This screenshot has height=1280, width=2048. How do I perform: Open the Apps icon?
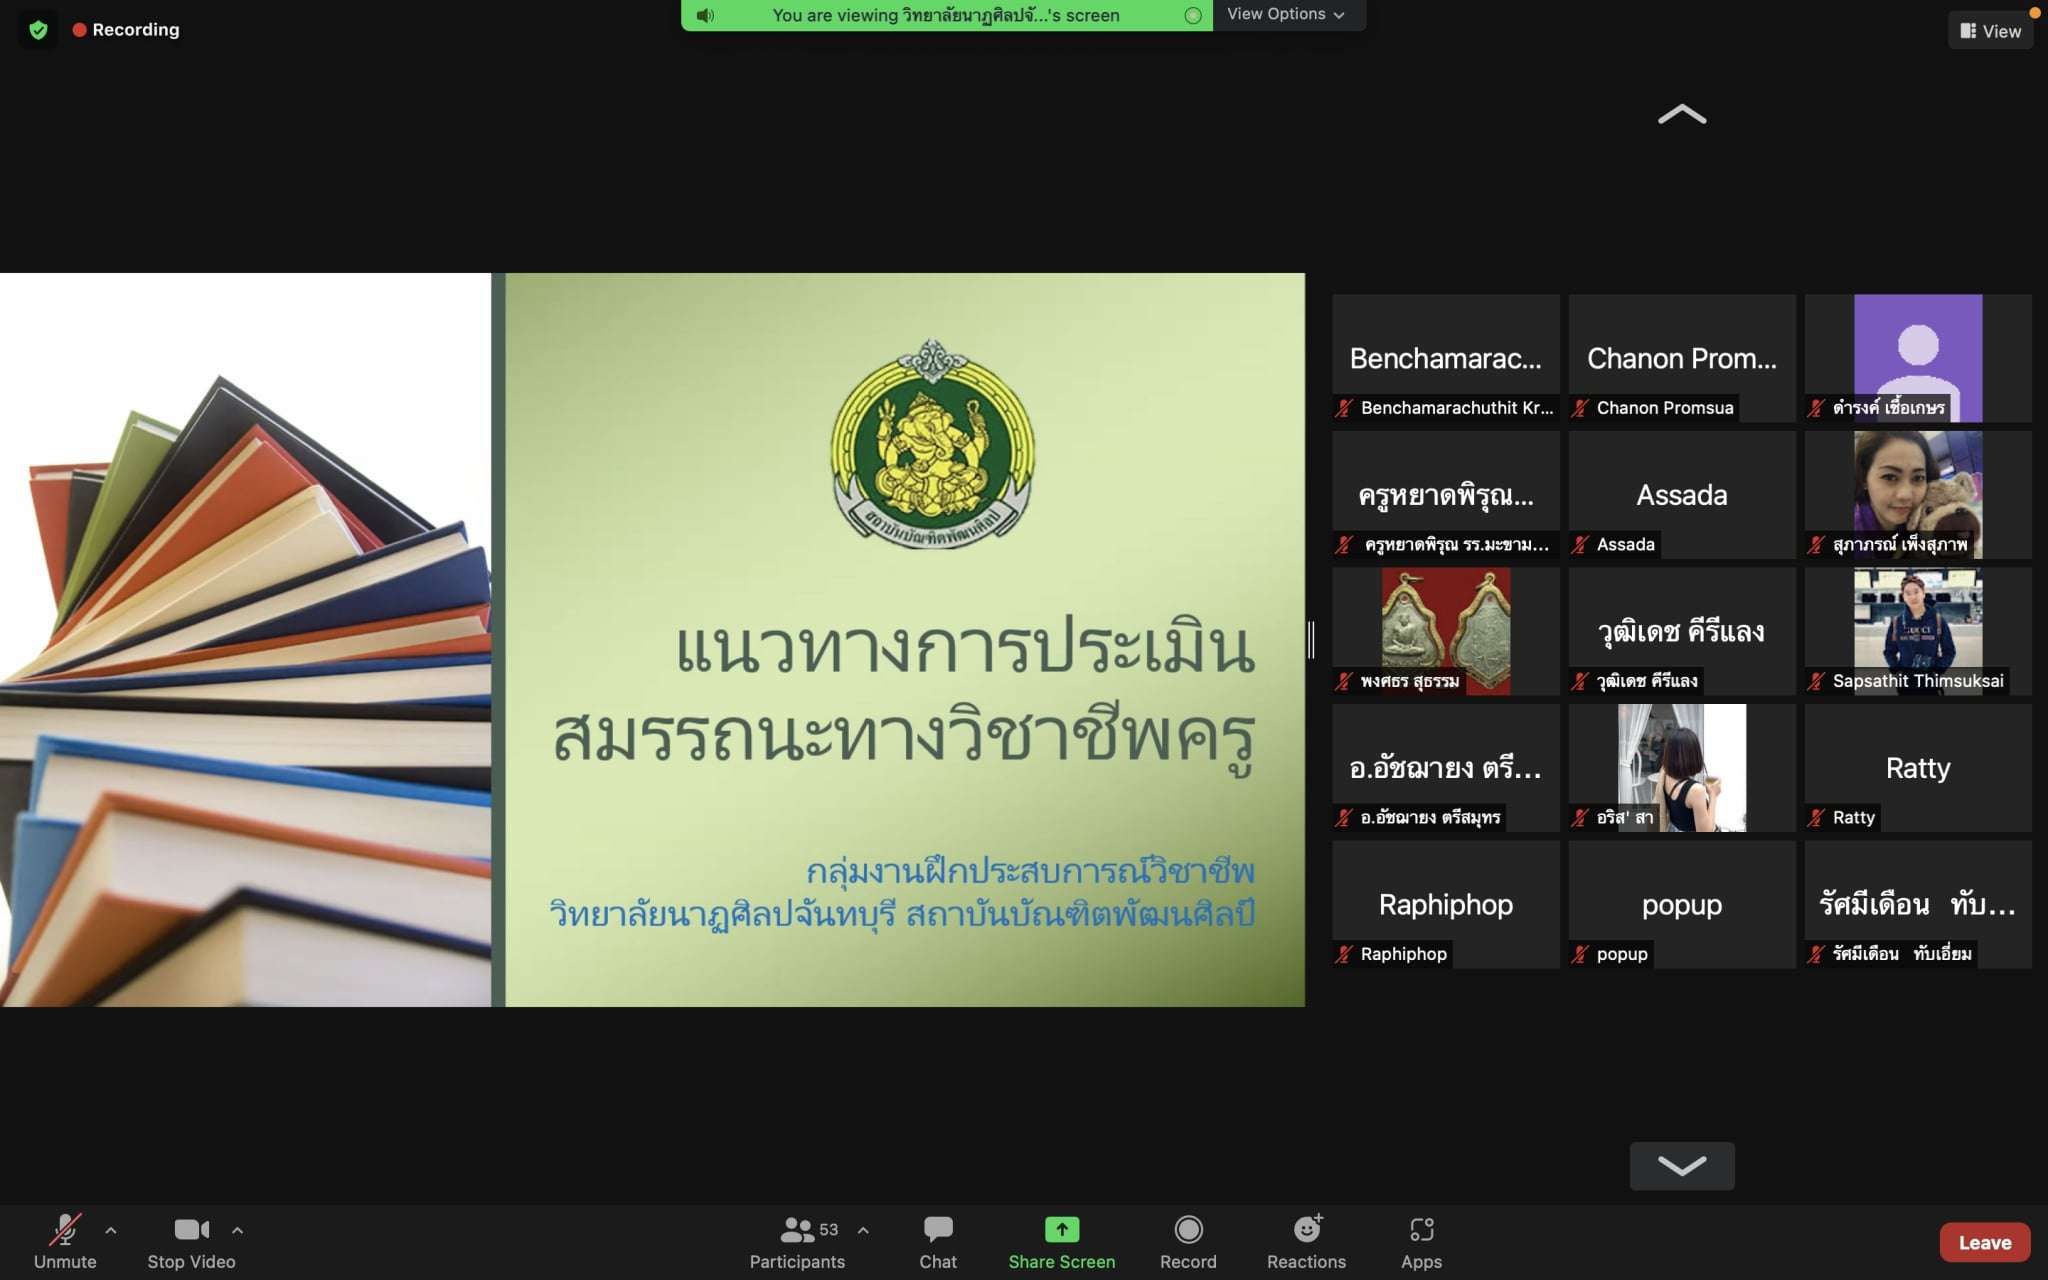pos(1420,1230)
